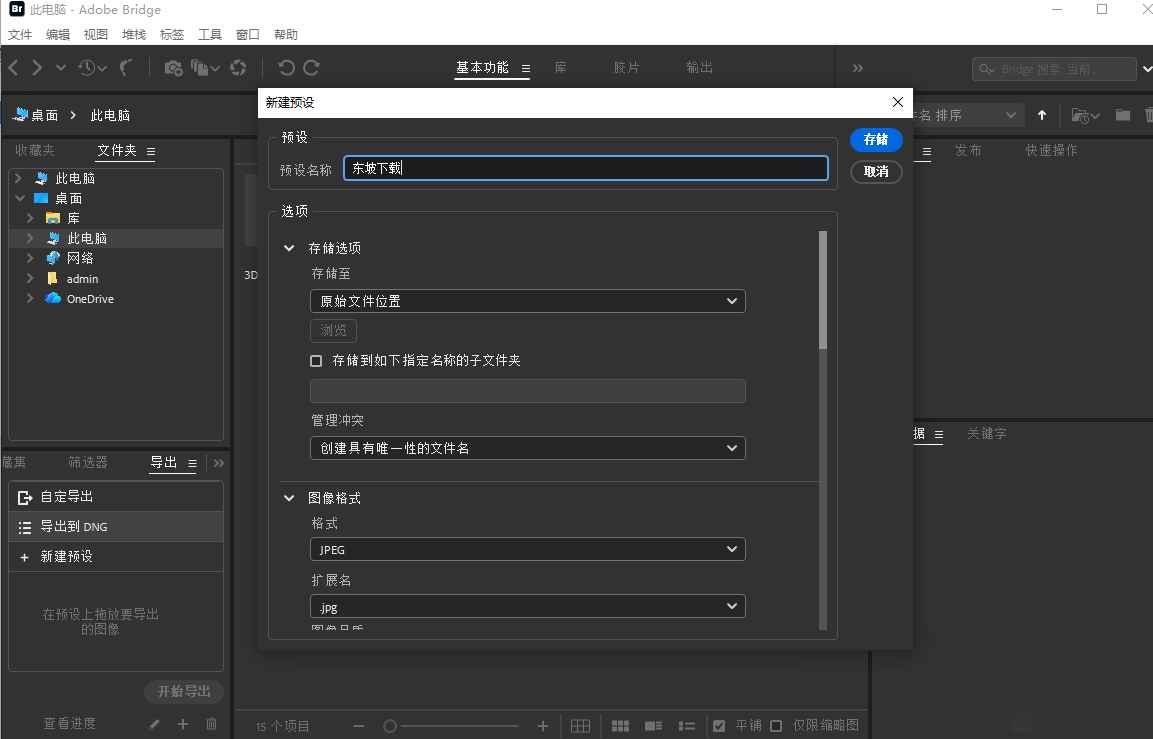Viewport: 1153px width, 739px height.
Task: Collapse the 存储选项 section
Action: point(289,249)
